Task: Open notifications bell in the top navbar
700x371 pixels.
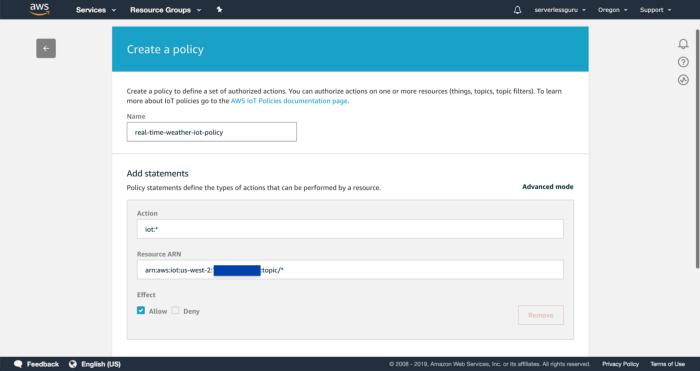Action: pyautogui.click(x=517, y=10)
